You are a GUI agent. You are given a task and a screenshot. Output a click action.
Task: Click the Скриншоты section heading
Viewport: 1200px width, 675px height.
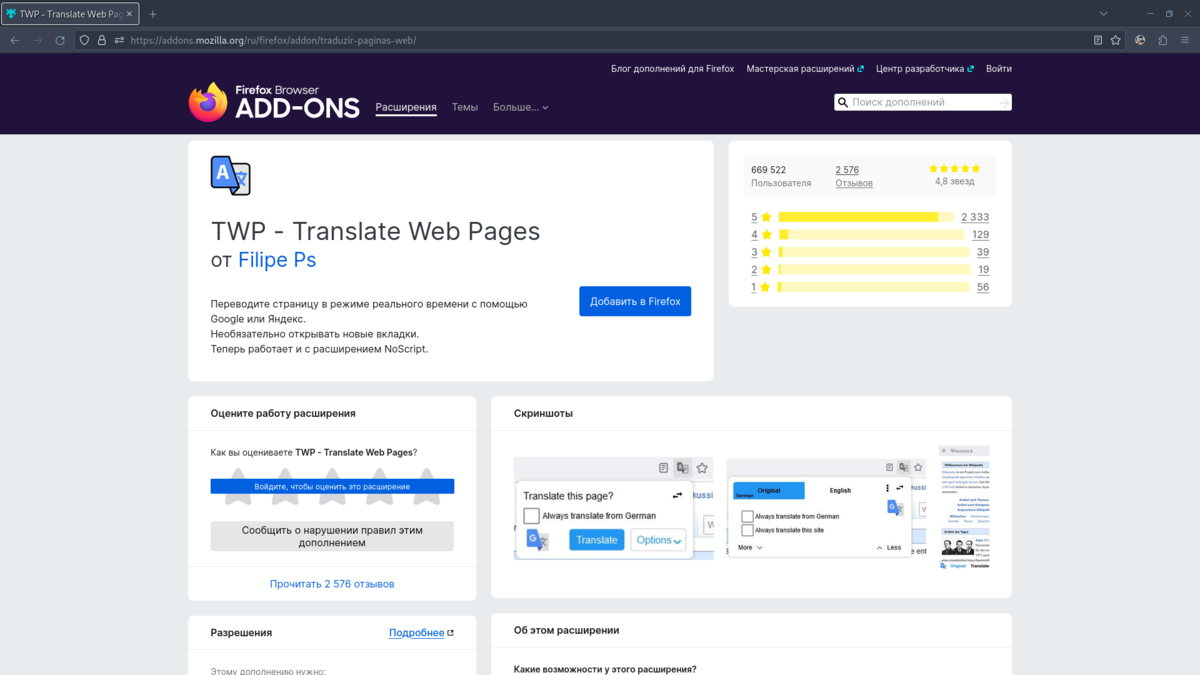(543, 413)
